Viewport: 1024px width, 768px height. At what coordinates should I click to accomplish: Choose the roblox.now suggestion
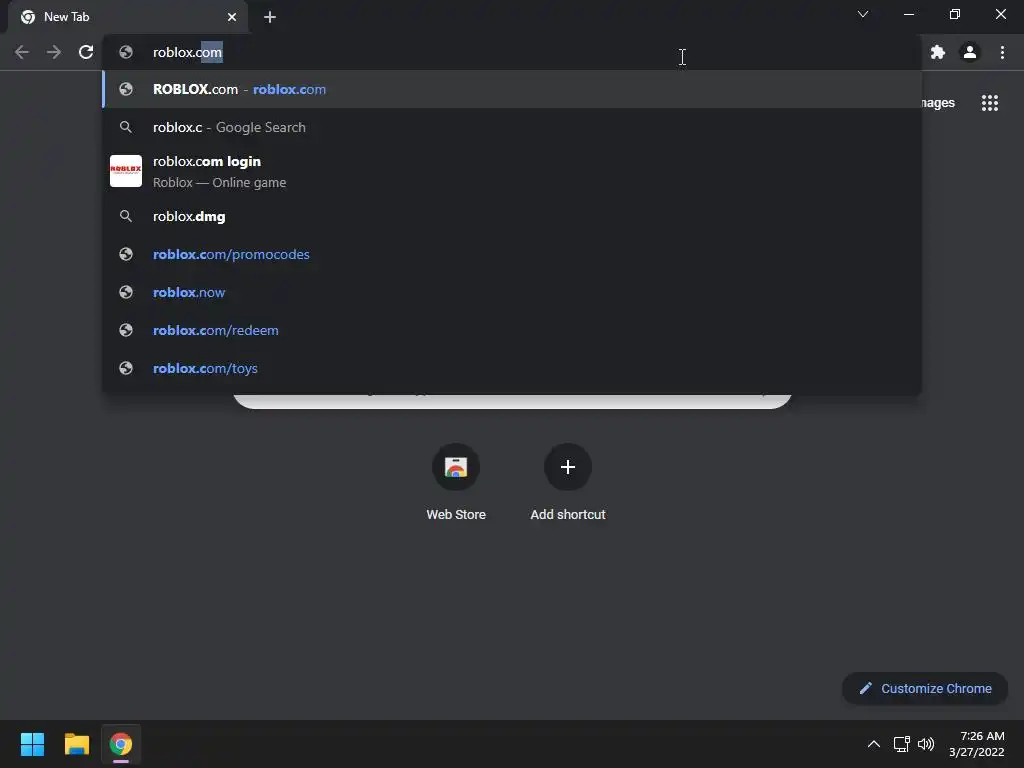point(512,292)
